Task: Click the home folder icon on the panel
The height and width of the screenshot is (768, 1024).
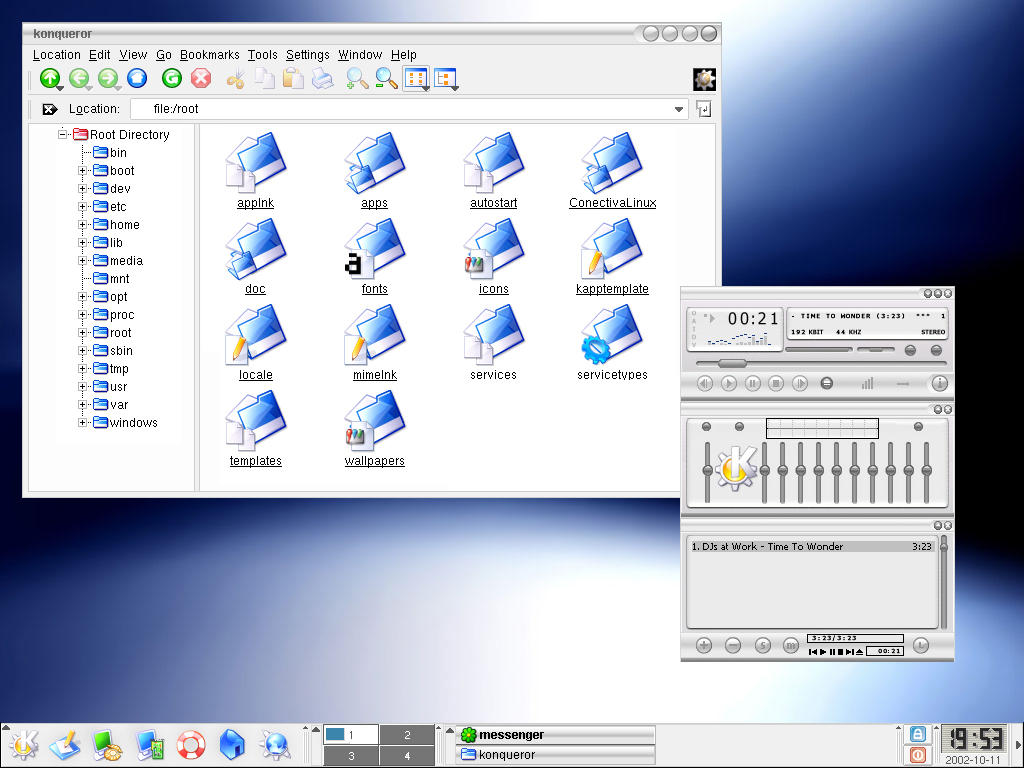Action: (232, 744)
